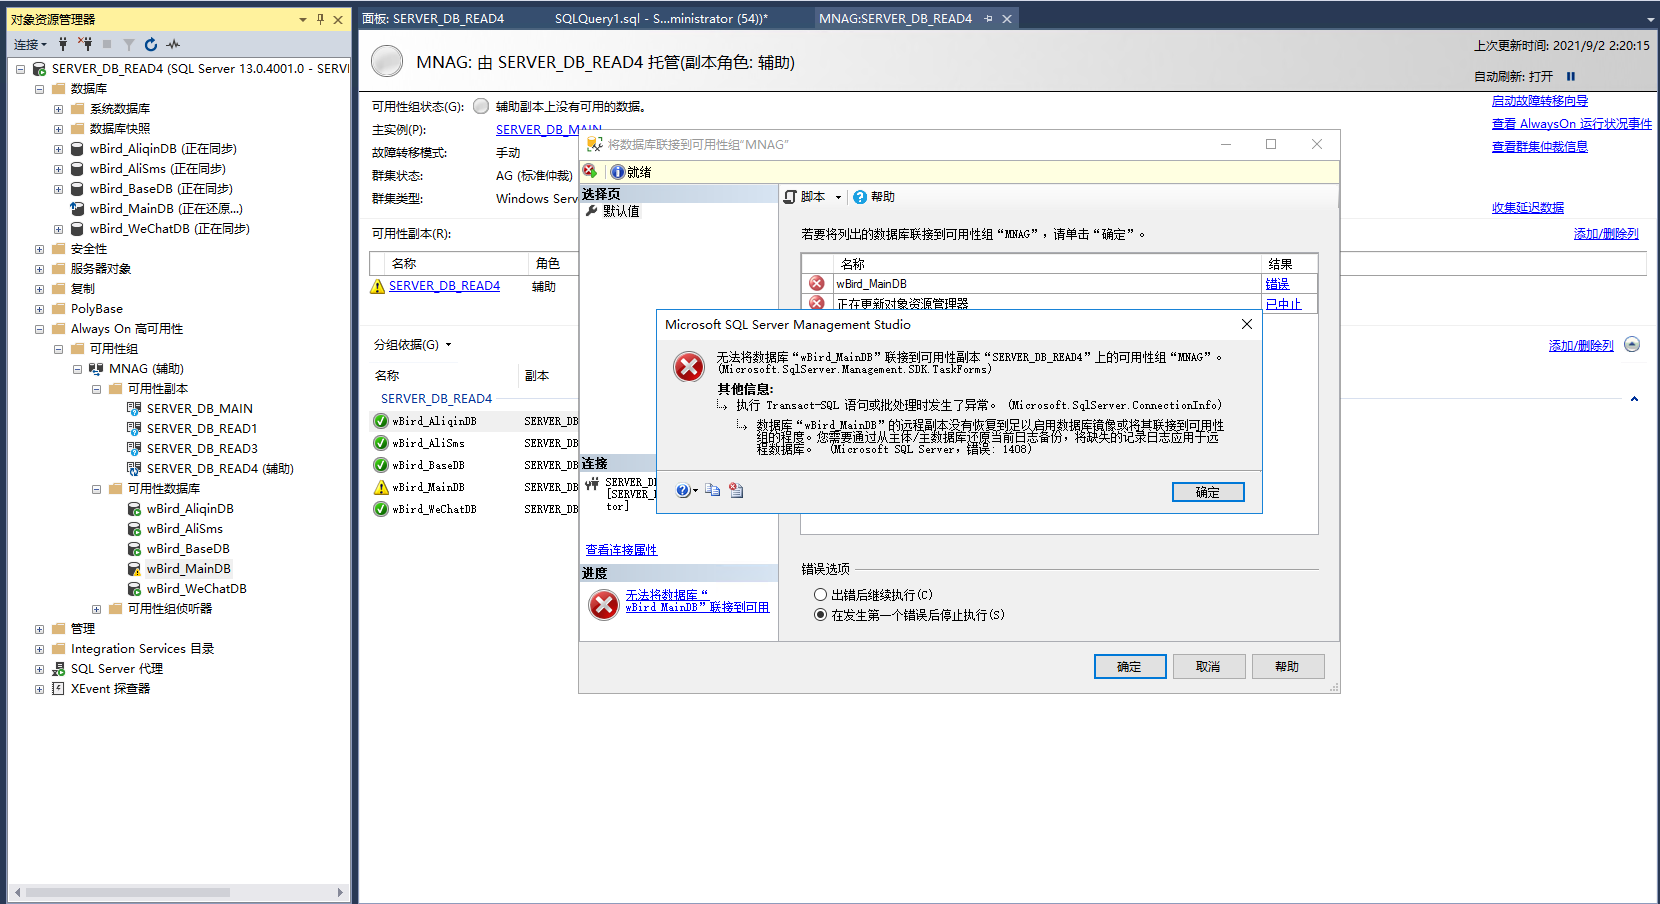1660x904 pixels.
Task: Click 取消 in the join database dialog
Action: [1209, 667]
